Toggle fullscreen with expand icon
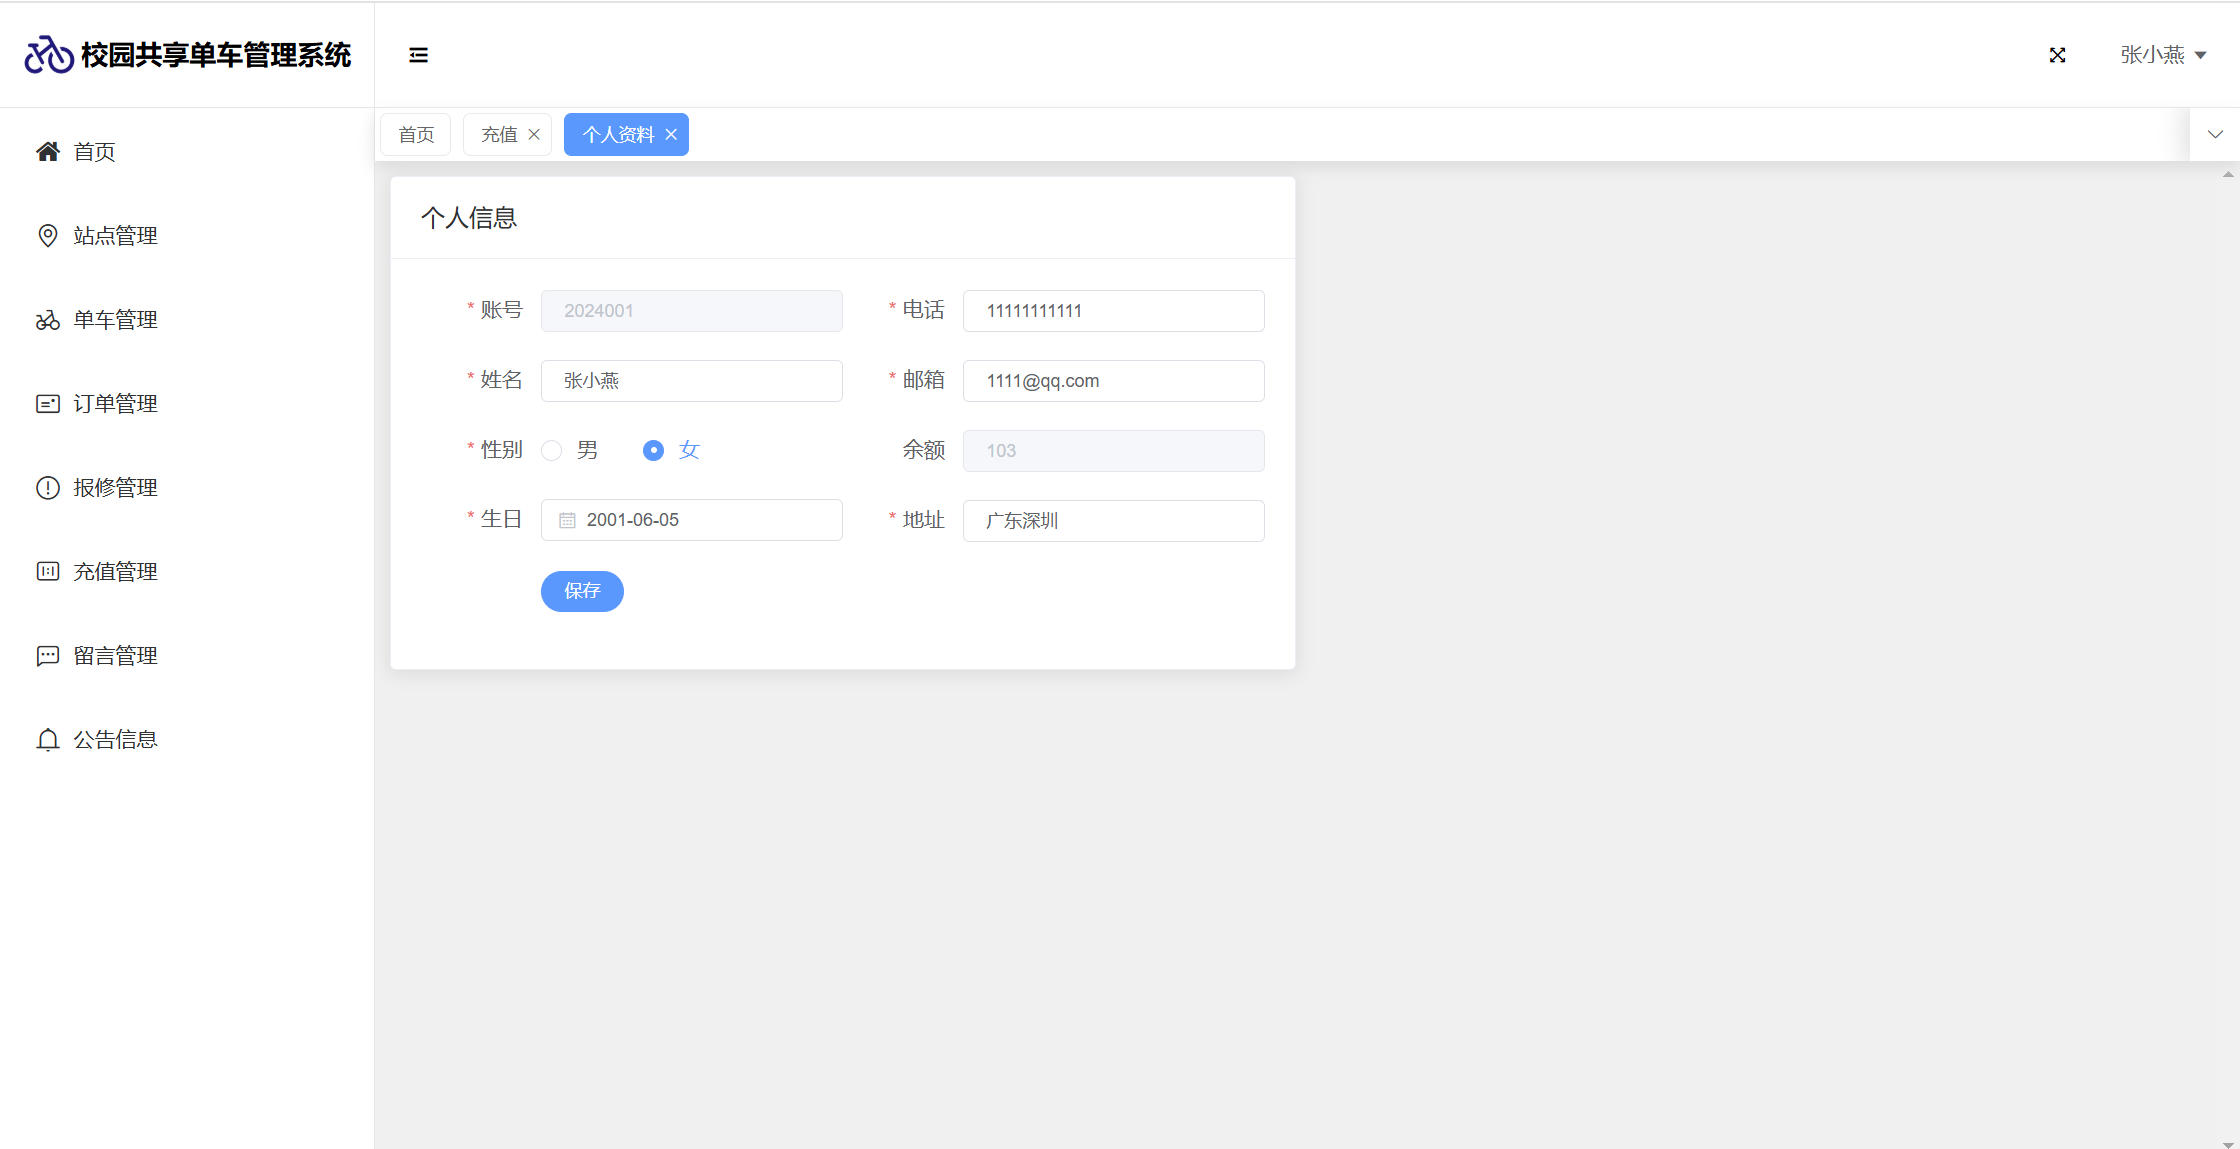The height and width of the screenshot is (1149, 2240). (2057, 55)
